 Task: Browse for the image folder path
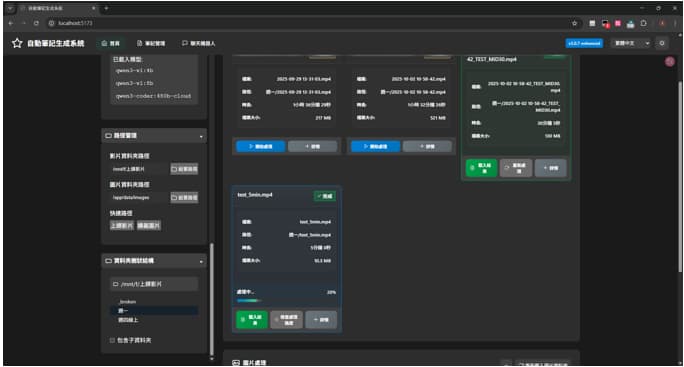click(184, 198)
